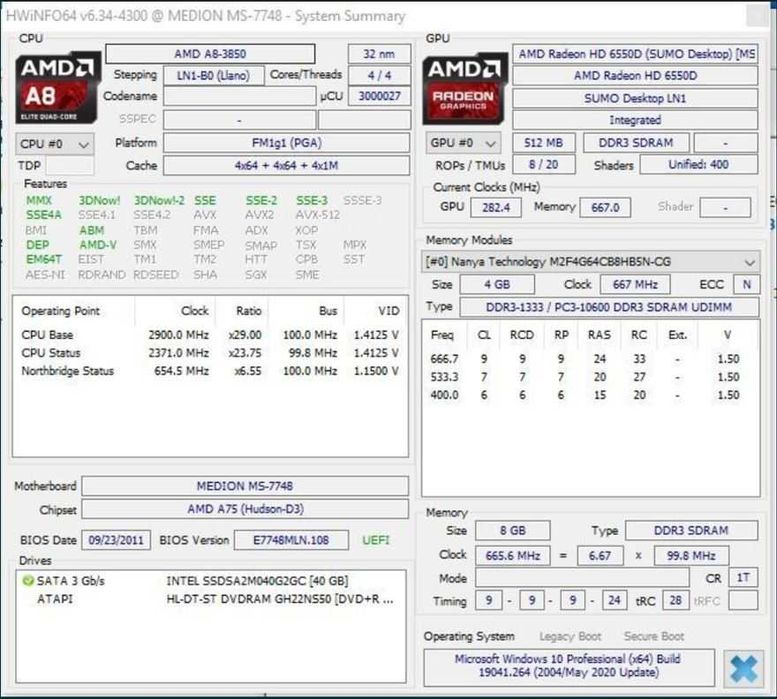
Task: Click the tRC 28 timing value
Action: click(675, 600)
